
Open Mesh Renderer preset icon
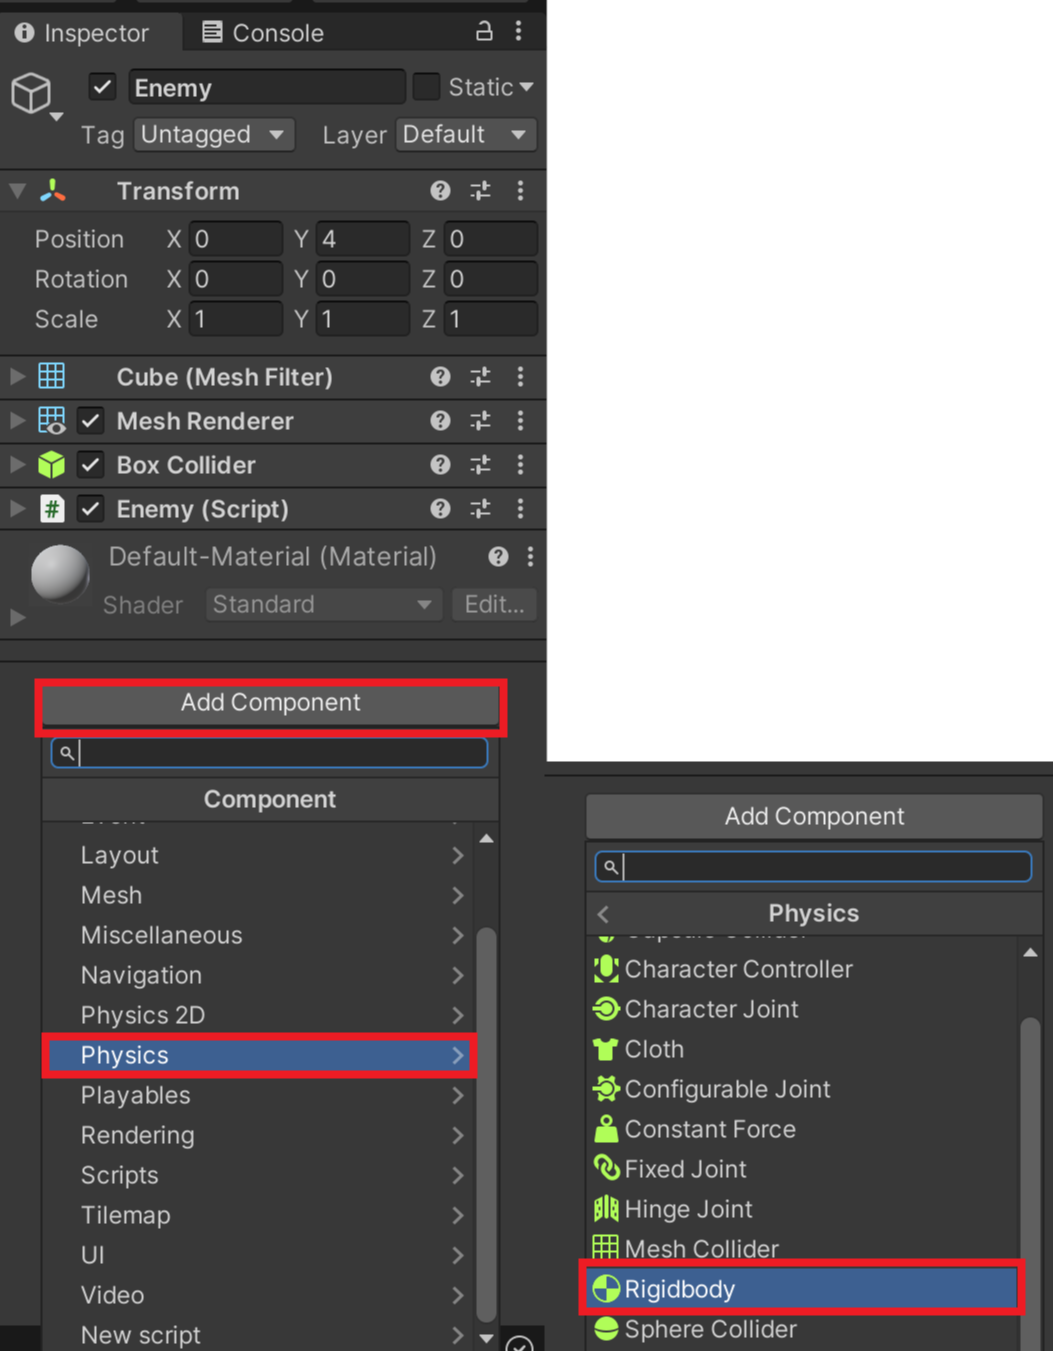click(x=480, y=420)
